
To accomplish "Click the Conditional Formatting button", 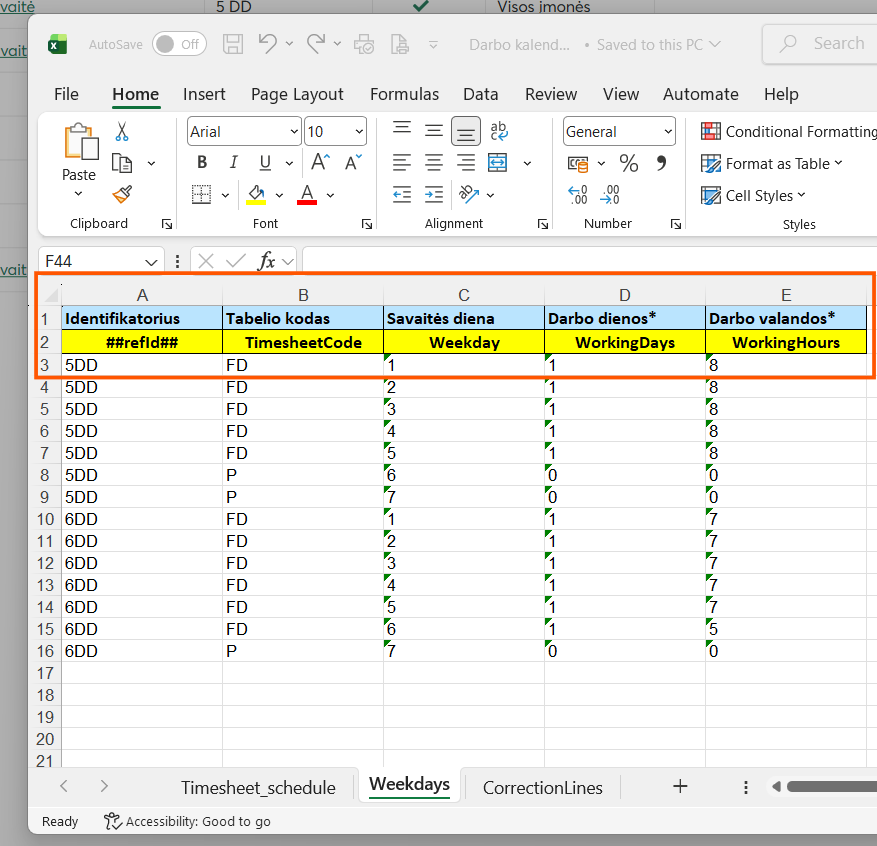I will [x=789, y=132].
